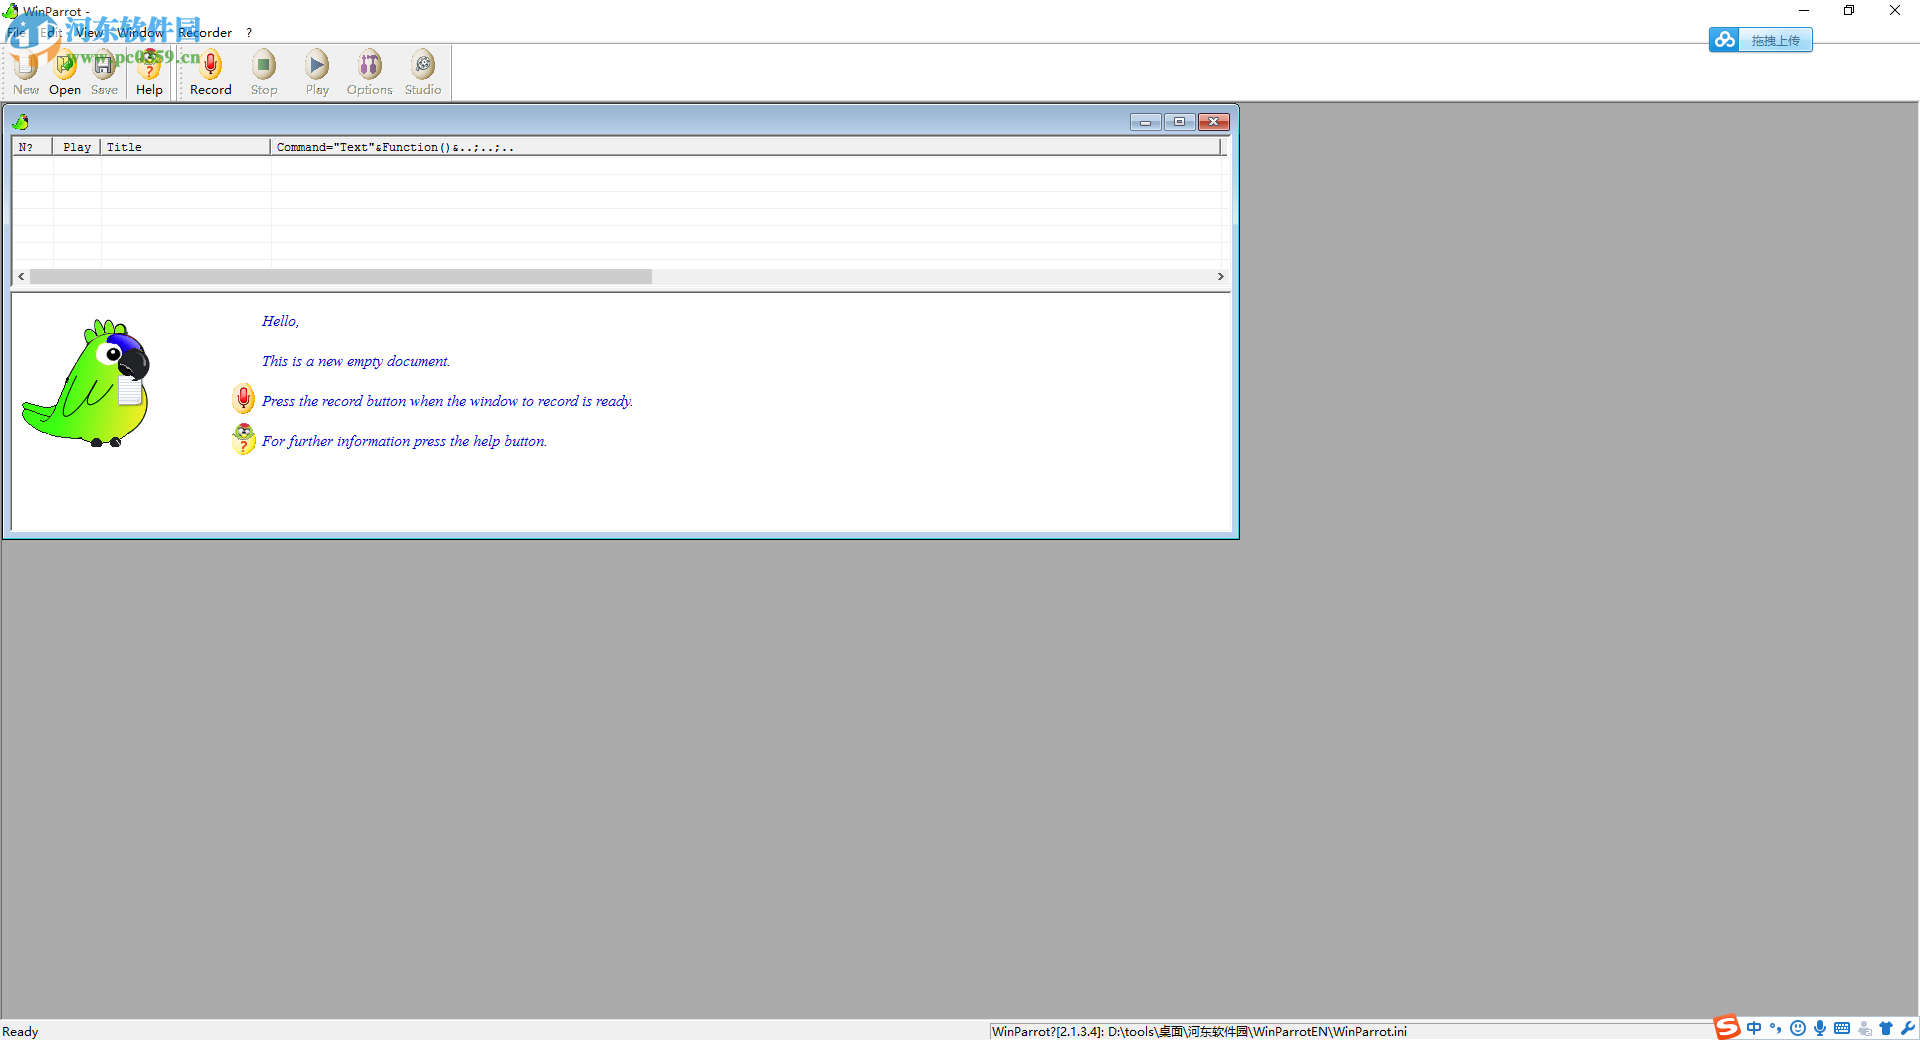Click the WinParrot.ini path in status bar
Screen dimensions: 1920x1040
1199,1031
